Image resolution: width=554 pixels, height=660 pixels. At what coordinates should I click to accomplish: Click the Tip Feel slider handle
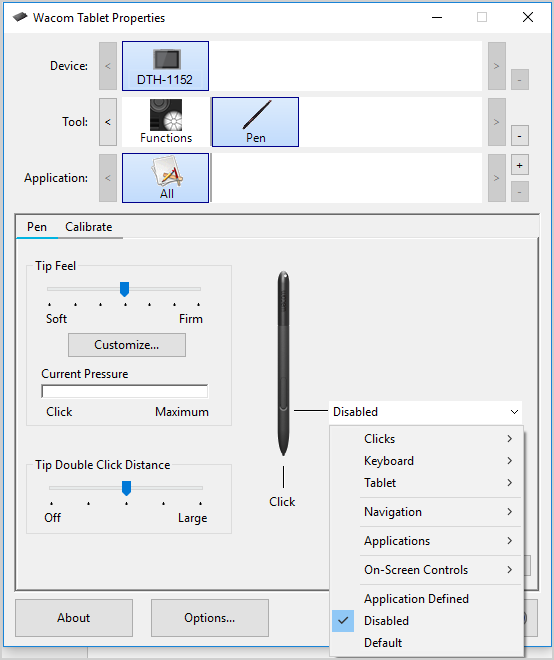point(124,289)
